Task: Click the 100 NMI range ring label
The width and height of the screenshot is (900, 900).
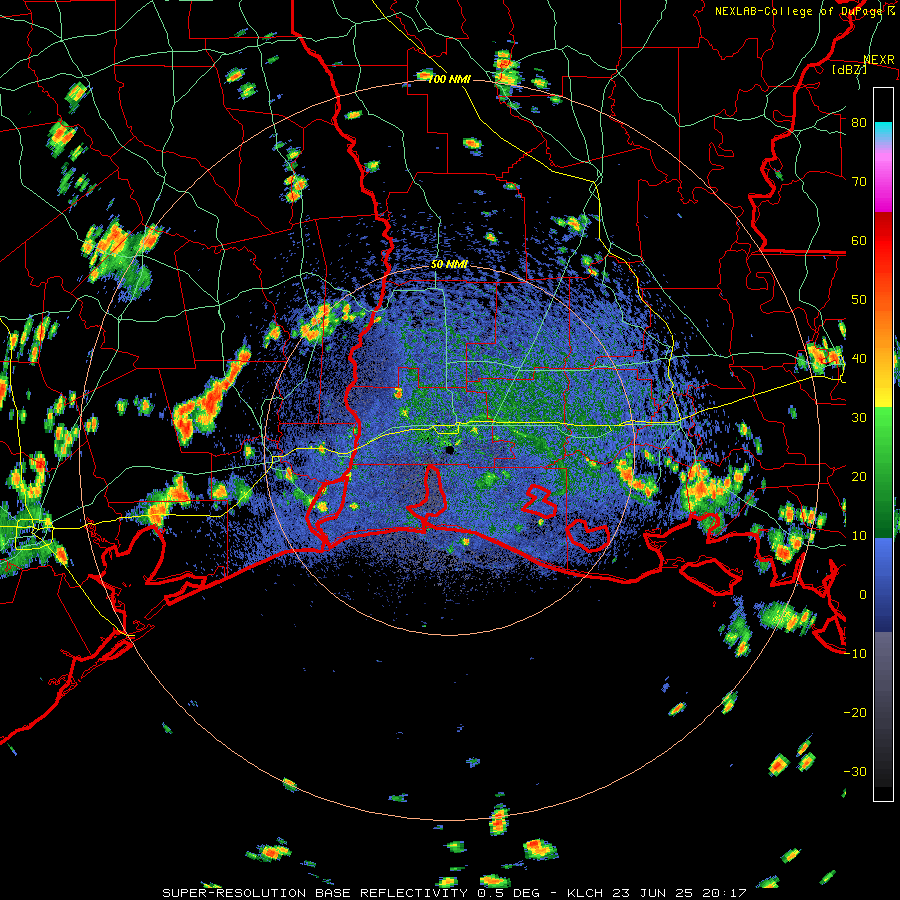Action: 449,79
